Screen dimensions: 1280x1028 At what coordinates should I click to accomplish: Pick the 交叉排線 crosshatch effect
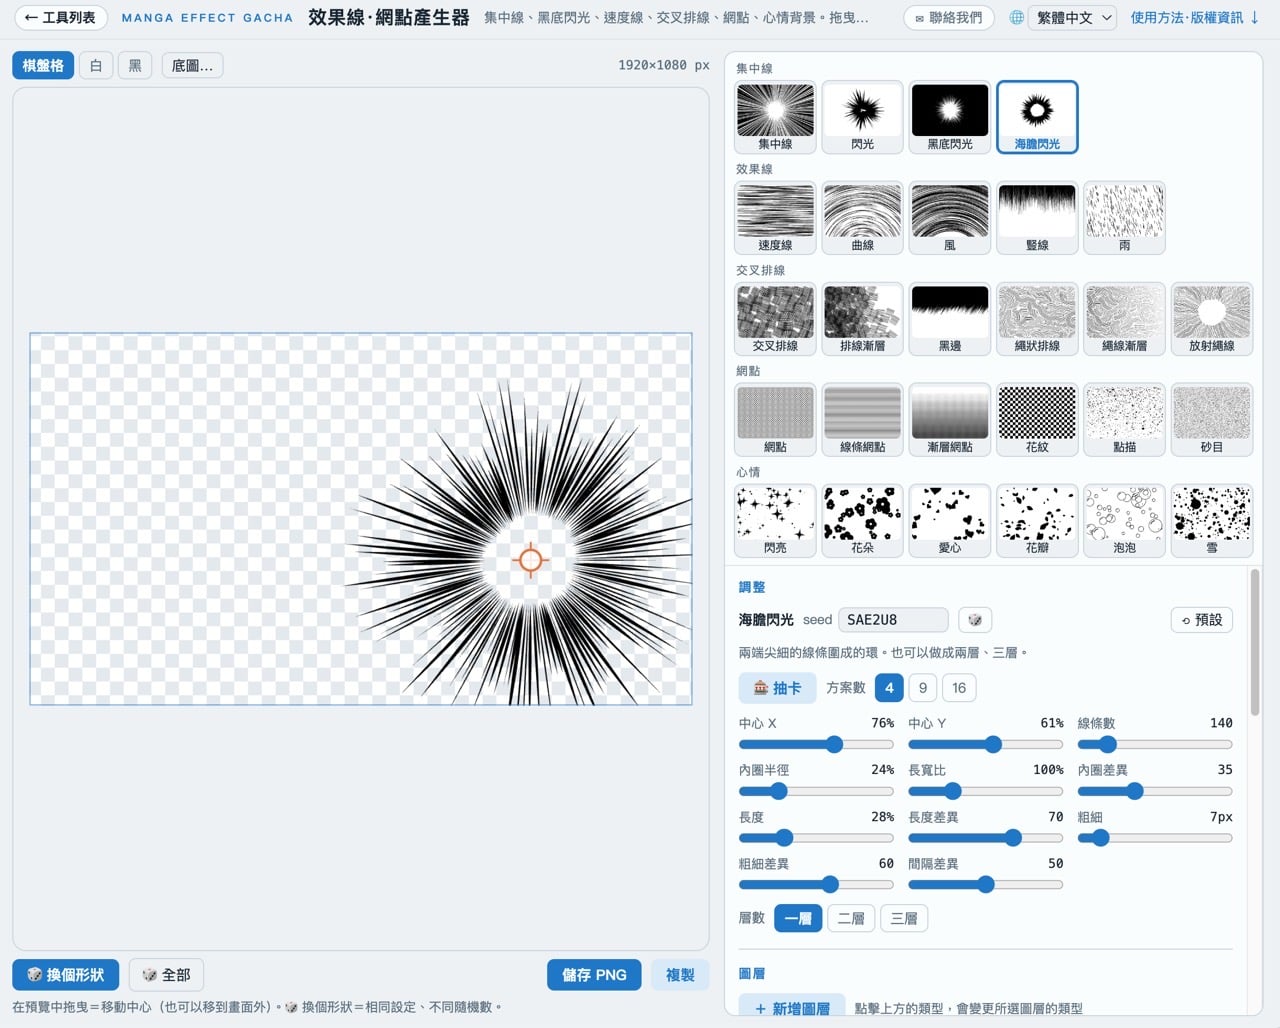point(775,319)
